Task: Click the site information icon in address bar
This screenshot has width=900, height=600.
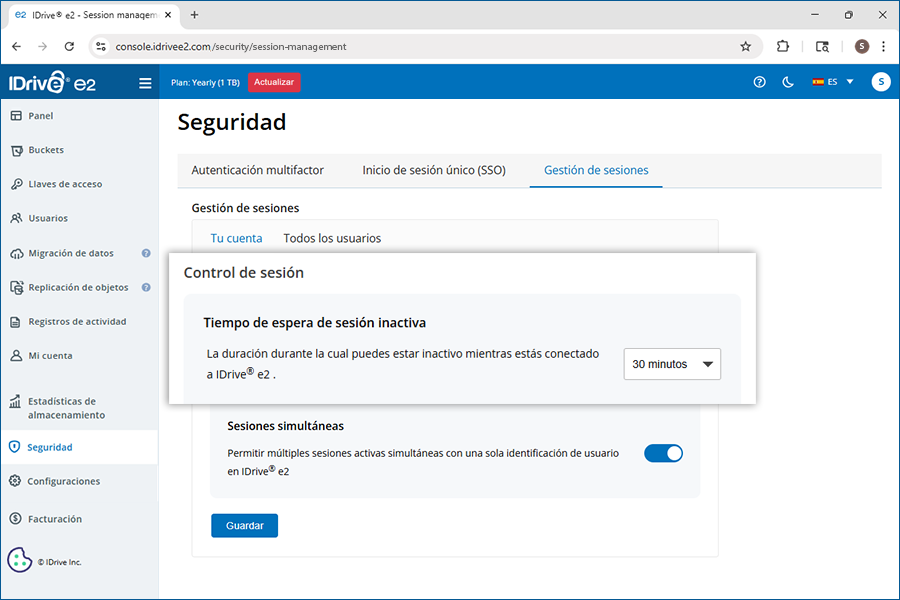Action: (101, 47)
